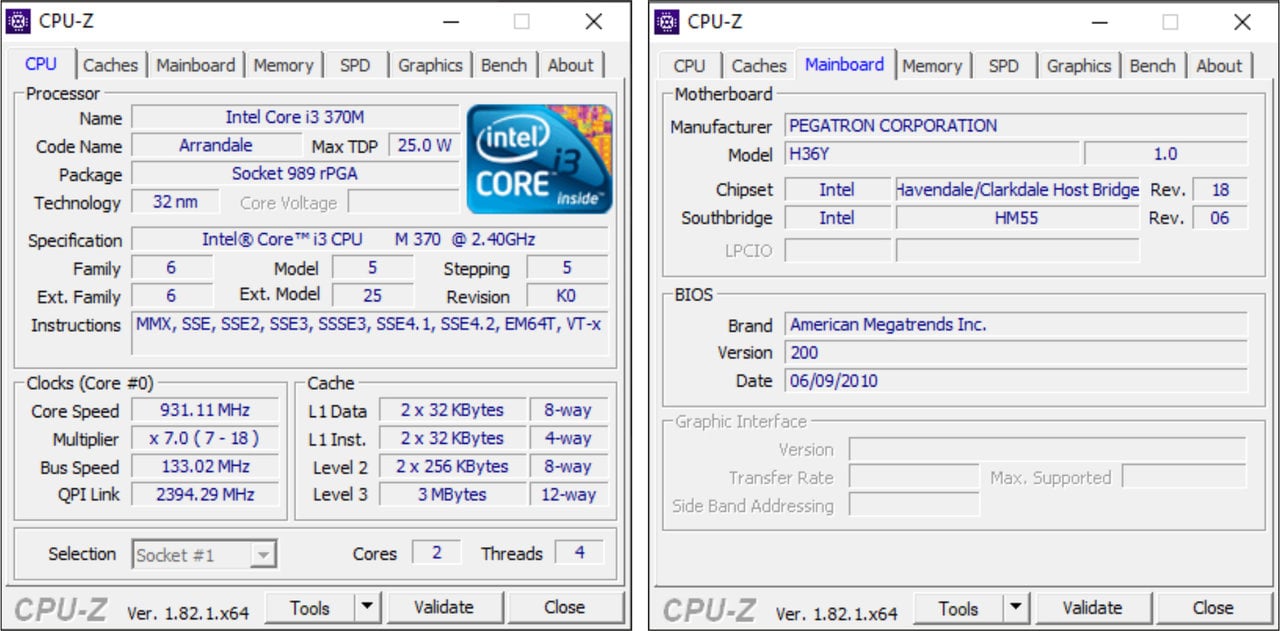Minimize the right CPU-Z window
The height and width of the screenshot is (631, 1280).
1099,21
